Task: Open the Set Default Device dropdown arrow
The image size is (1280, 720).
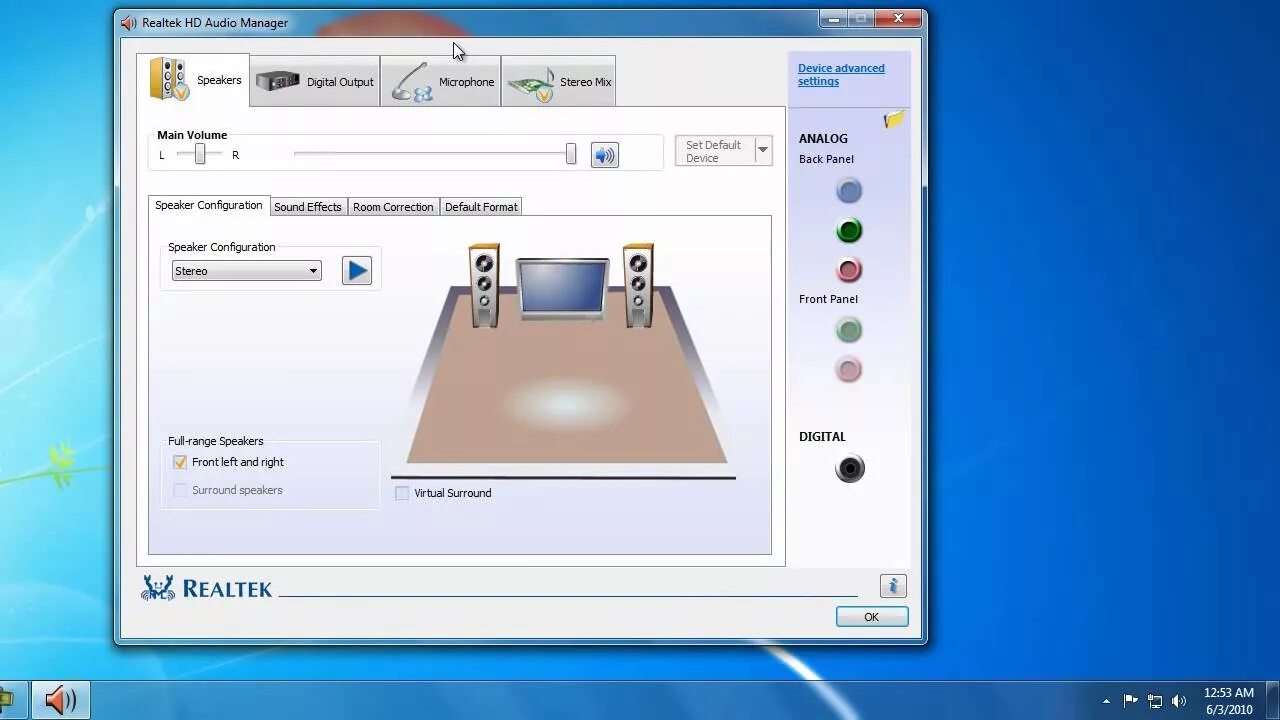Action: tap(763, 150)
